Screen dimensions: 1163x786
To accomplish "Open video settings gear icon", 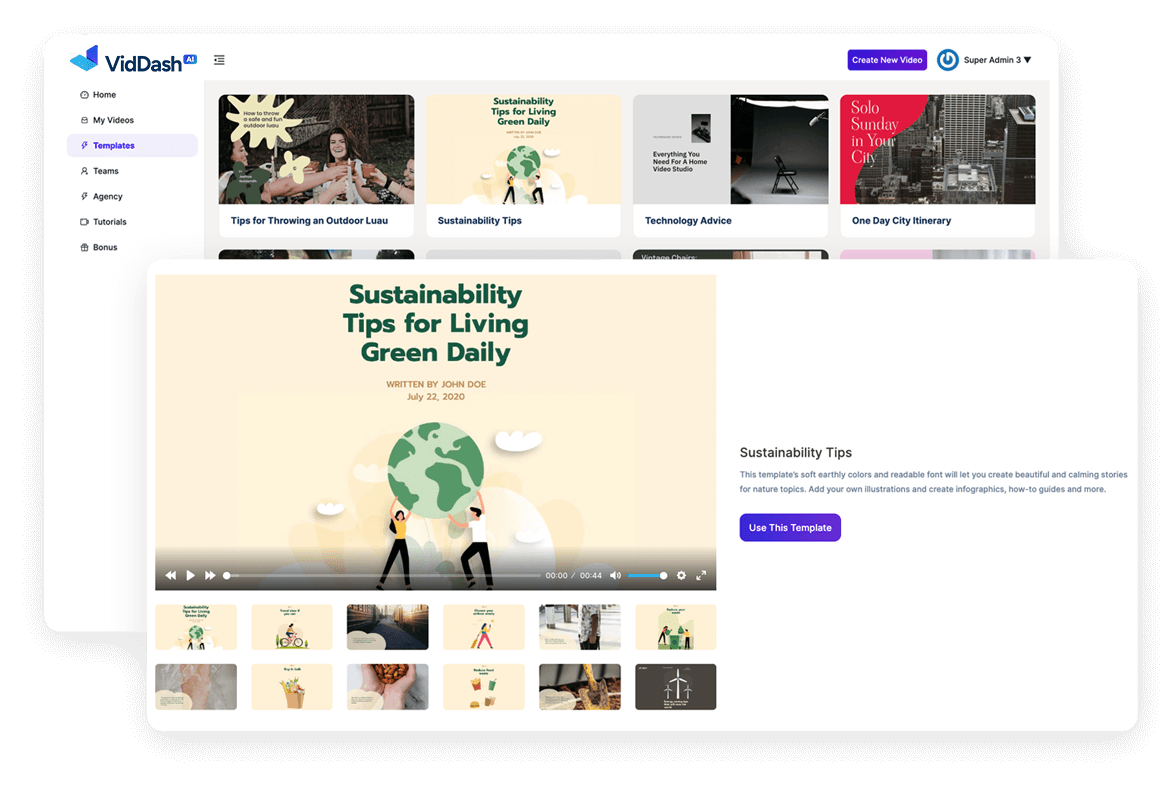I will [681, 575].
